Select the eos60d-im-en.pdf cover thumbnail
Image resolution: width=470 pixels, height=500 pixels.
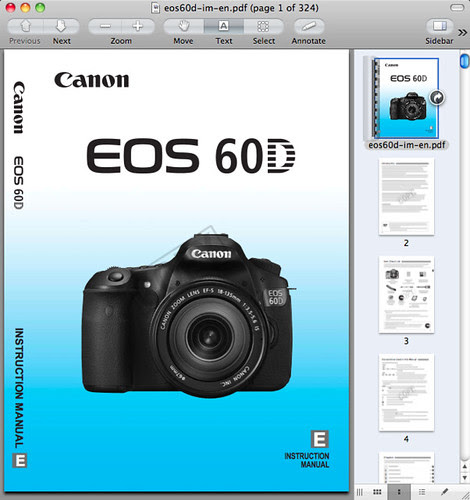406,98
